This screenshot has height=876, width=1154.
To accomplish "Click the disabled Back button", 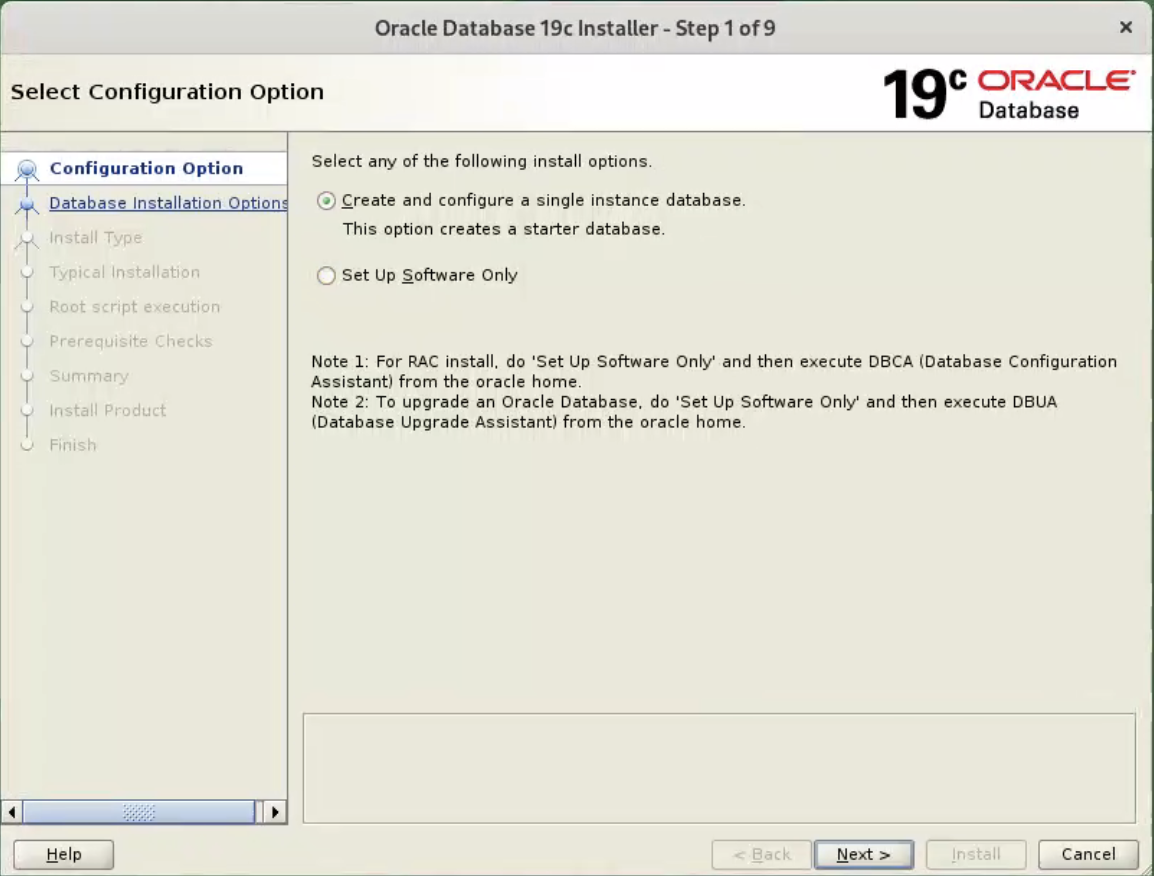I will click(x=761, y=854).
